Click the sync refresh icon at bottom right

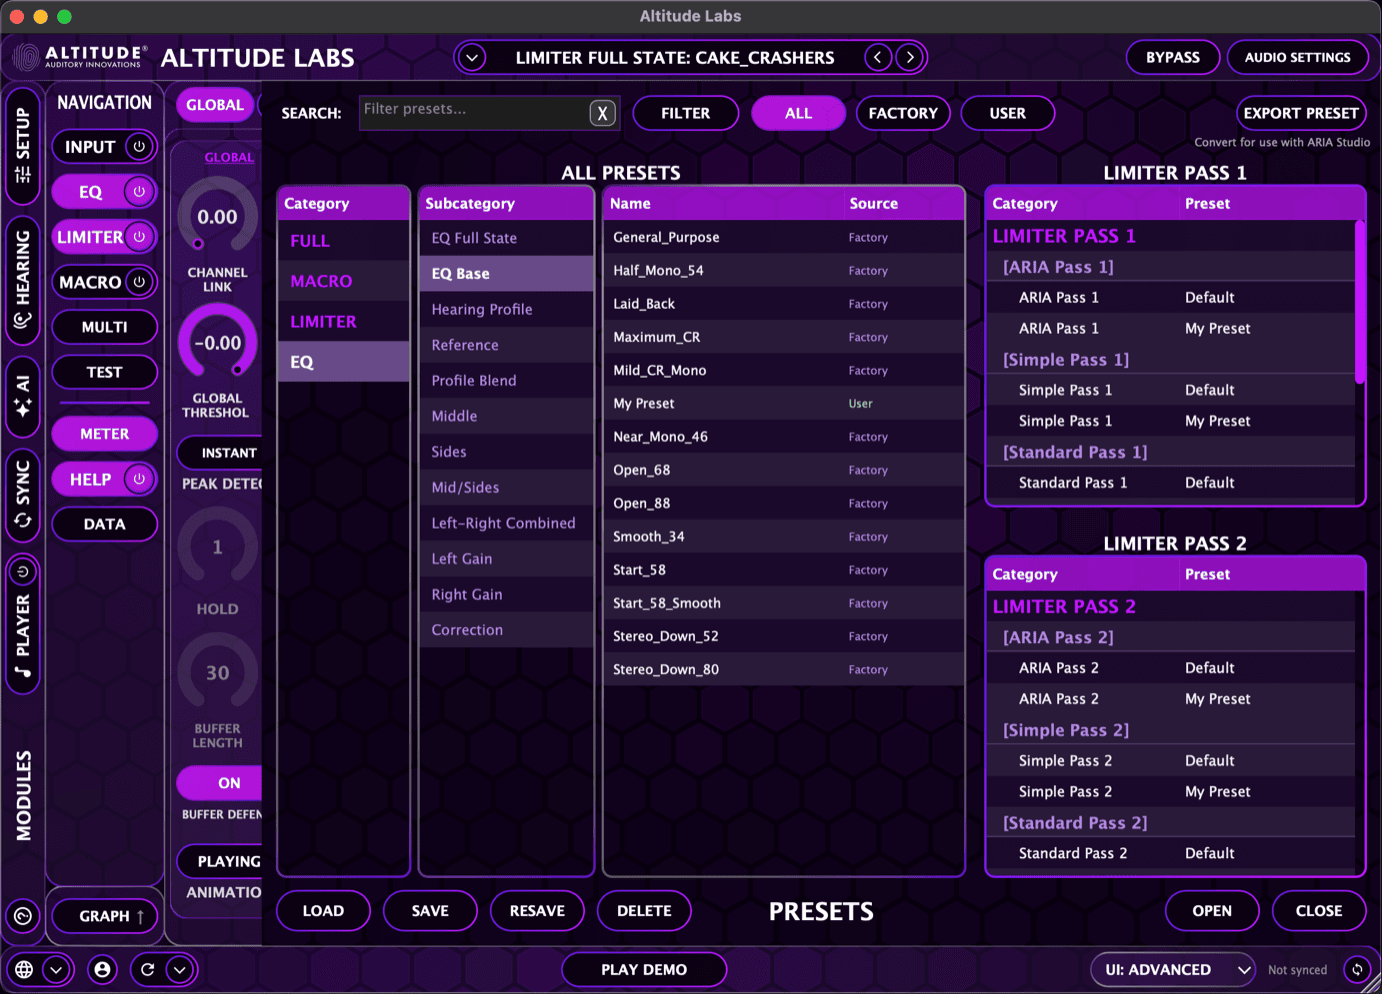coord(1357,969)
